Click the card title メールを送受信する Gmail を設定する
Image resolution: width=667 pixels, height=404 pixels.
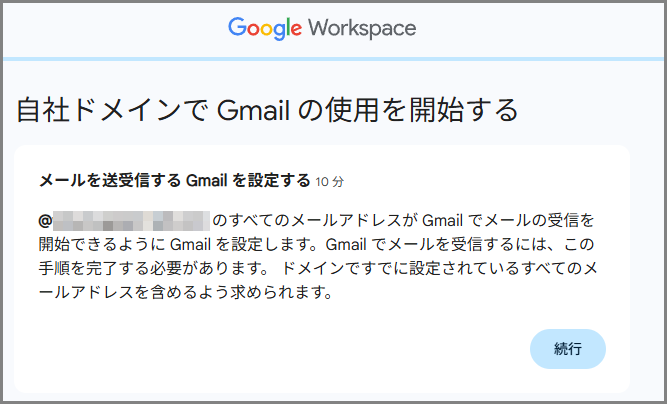174,181
